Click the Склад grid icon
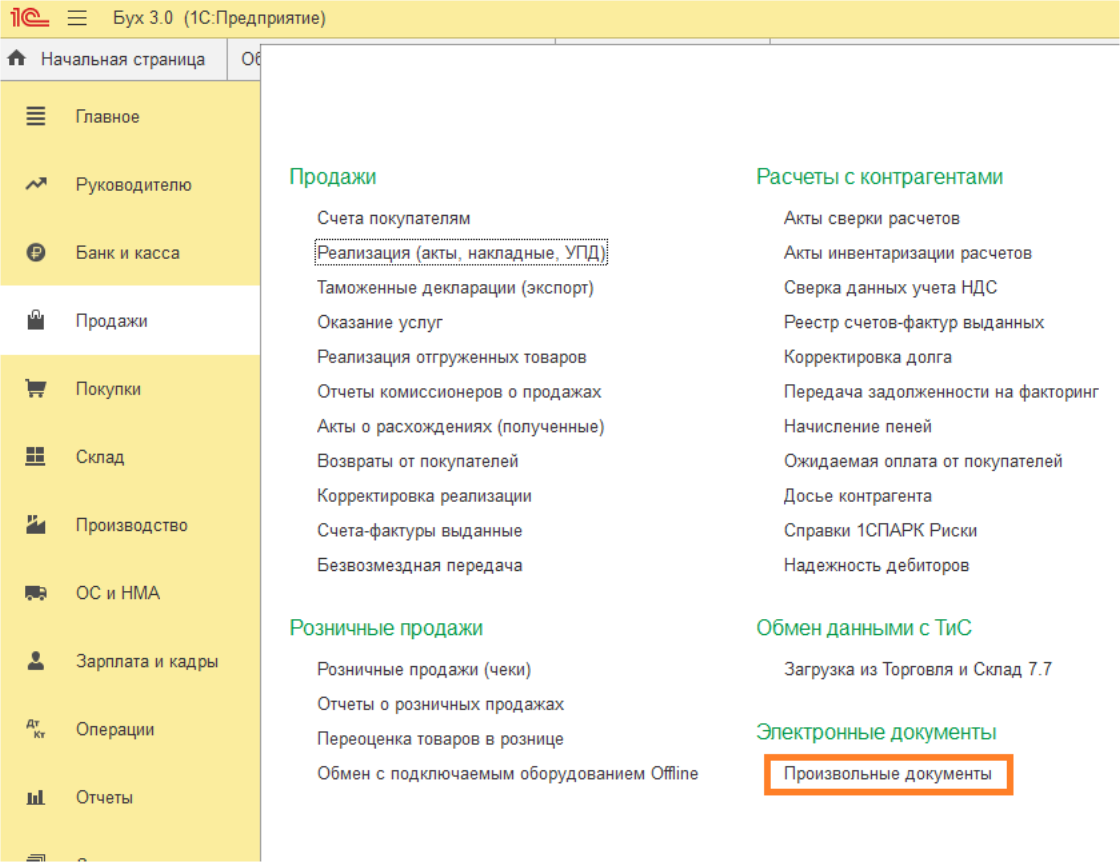Image resolution: width=1120 pixels, height=862 pixels. [36, 457]
